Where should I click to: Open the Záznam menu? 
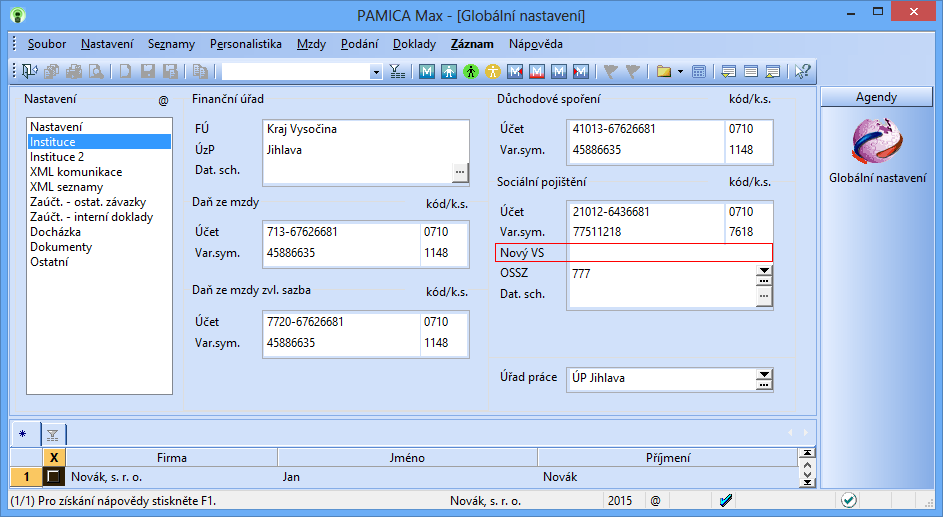pyautogui.click(x=472, y=44)
